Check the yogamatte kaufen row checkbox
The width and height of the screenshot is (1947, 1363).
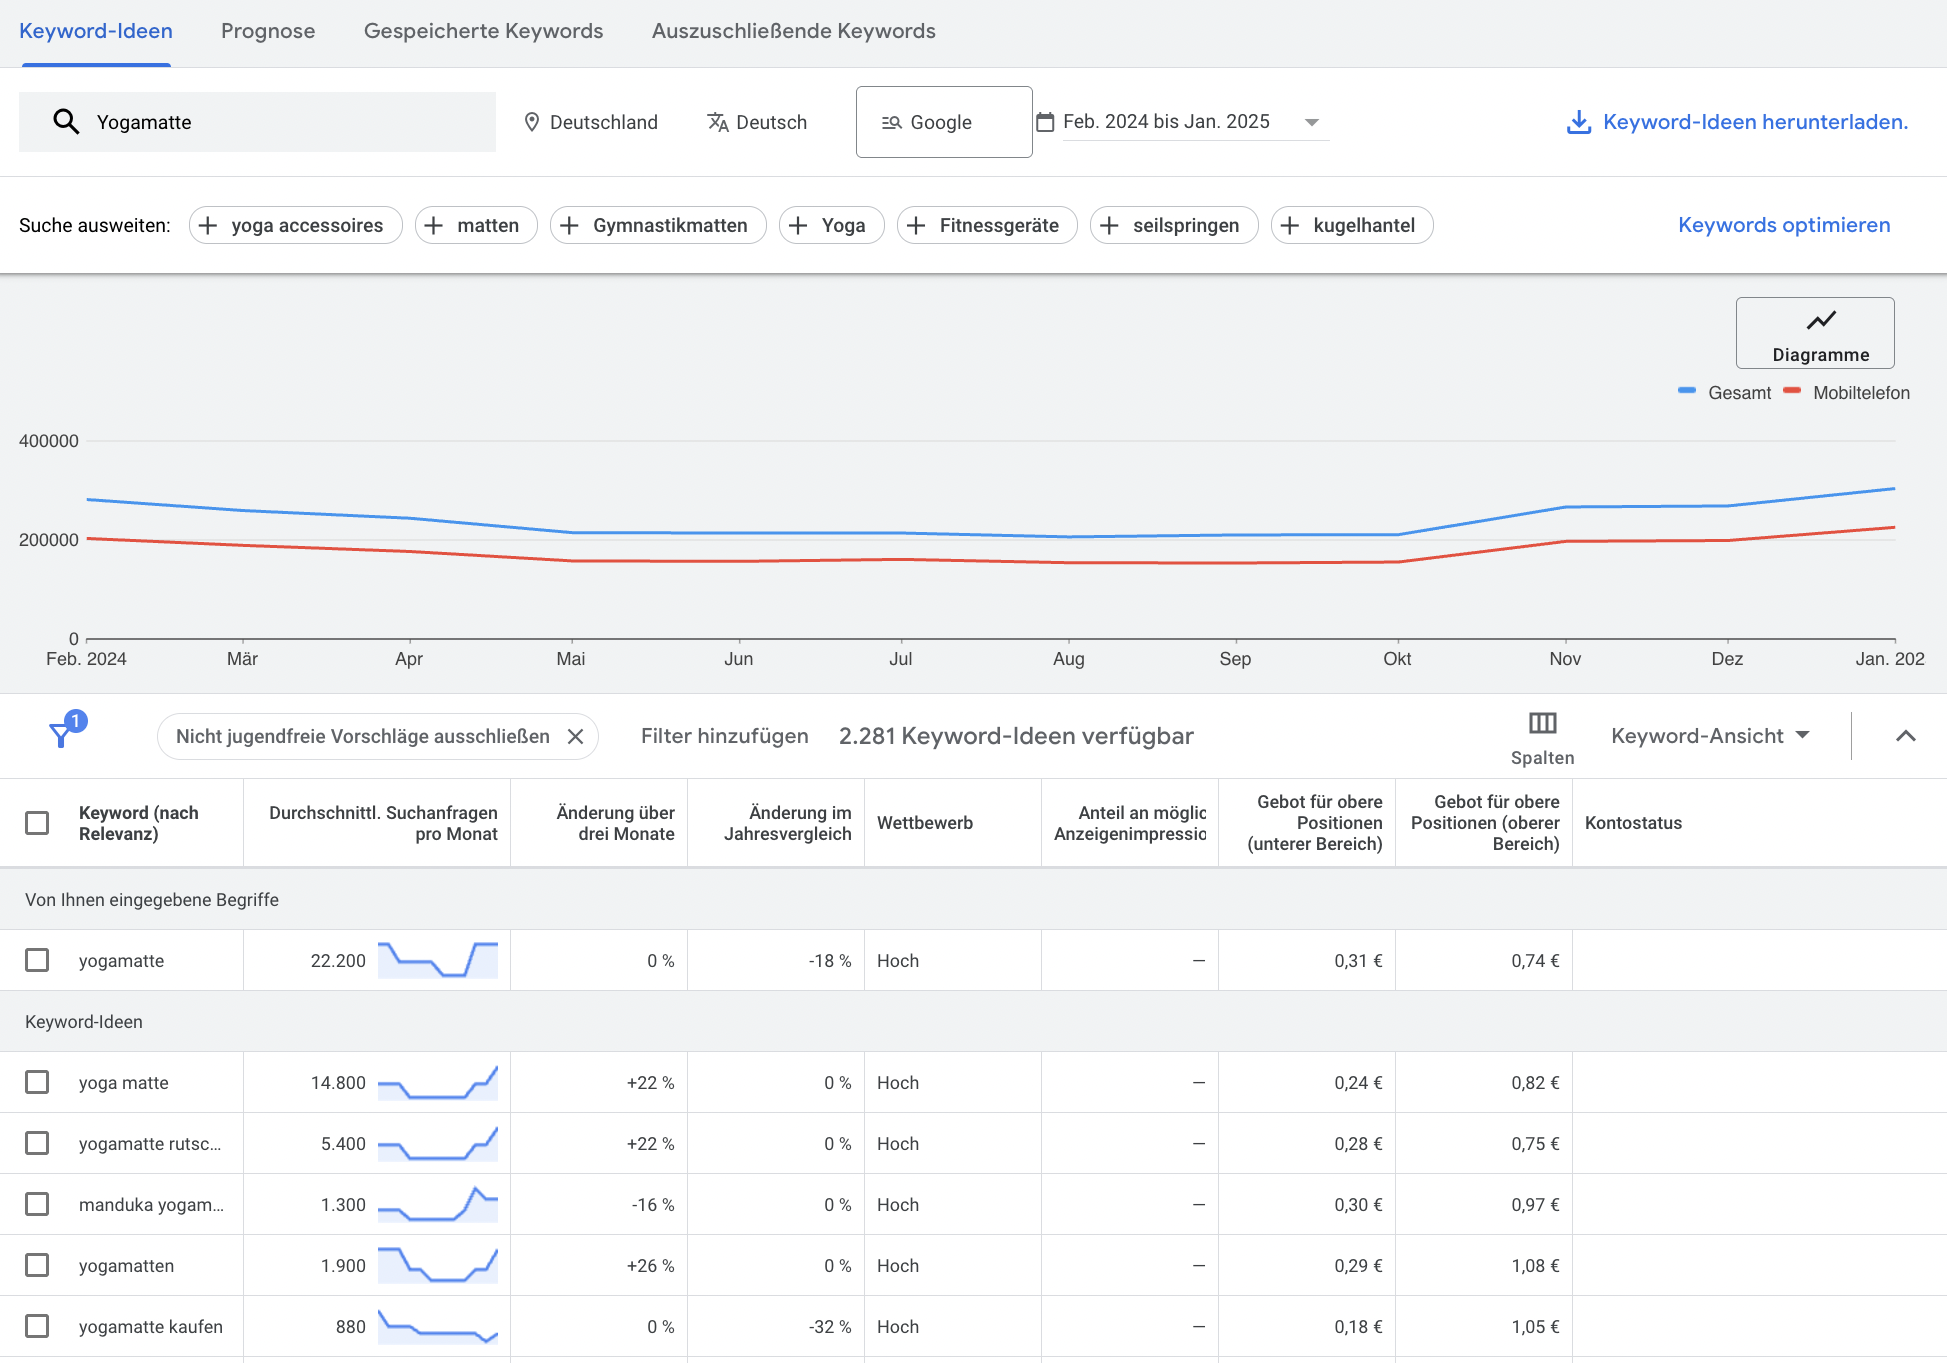[37, 1326]
